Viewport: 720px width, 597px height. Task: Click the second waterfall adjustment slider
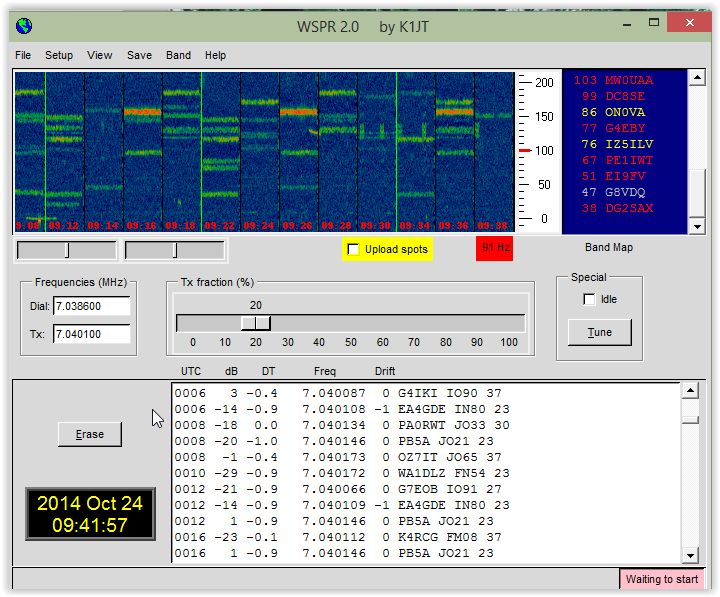click(174, 251)
